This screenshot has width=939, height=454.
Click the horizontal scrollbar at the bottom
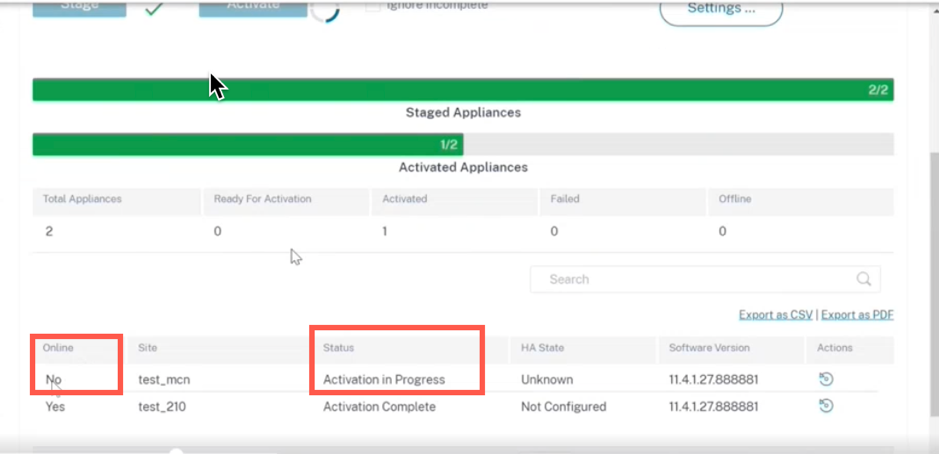point(463,449)
